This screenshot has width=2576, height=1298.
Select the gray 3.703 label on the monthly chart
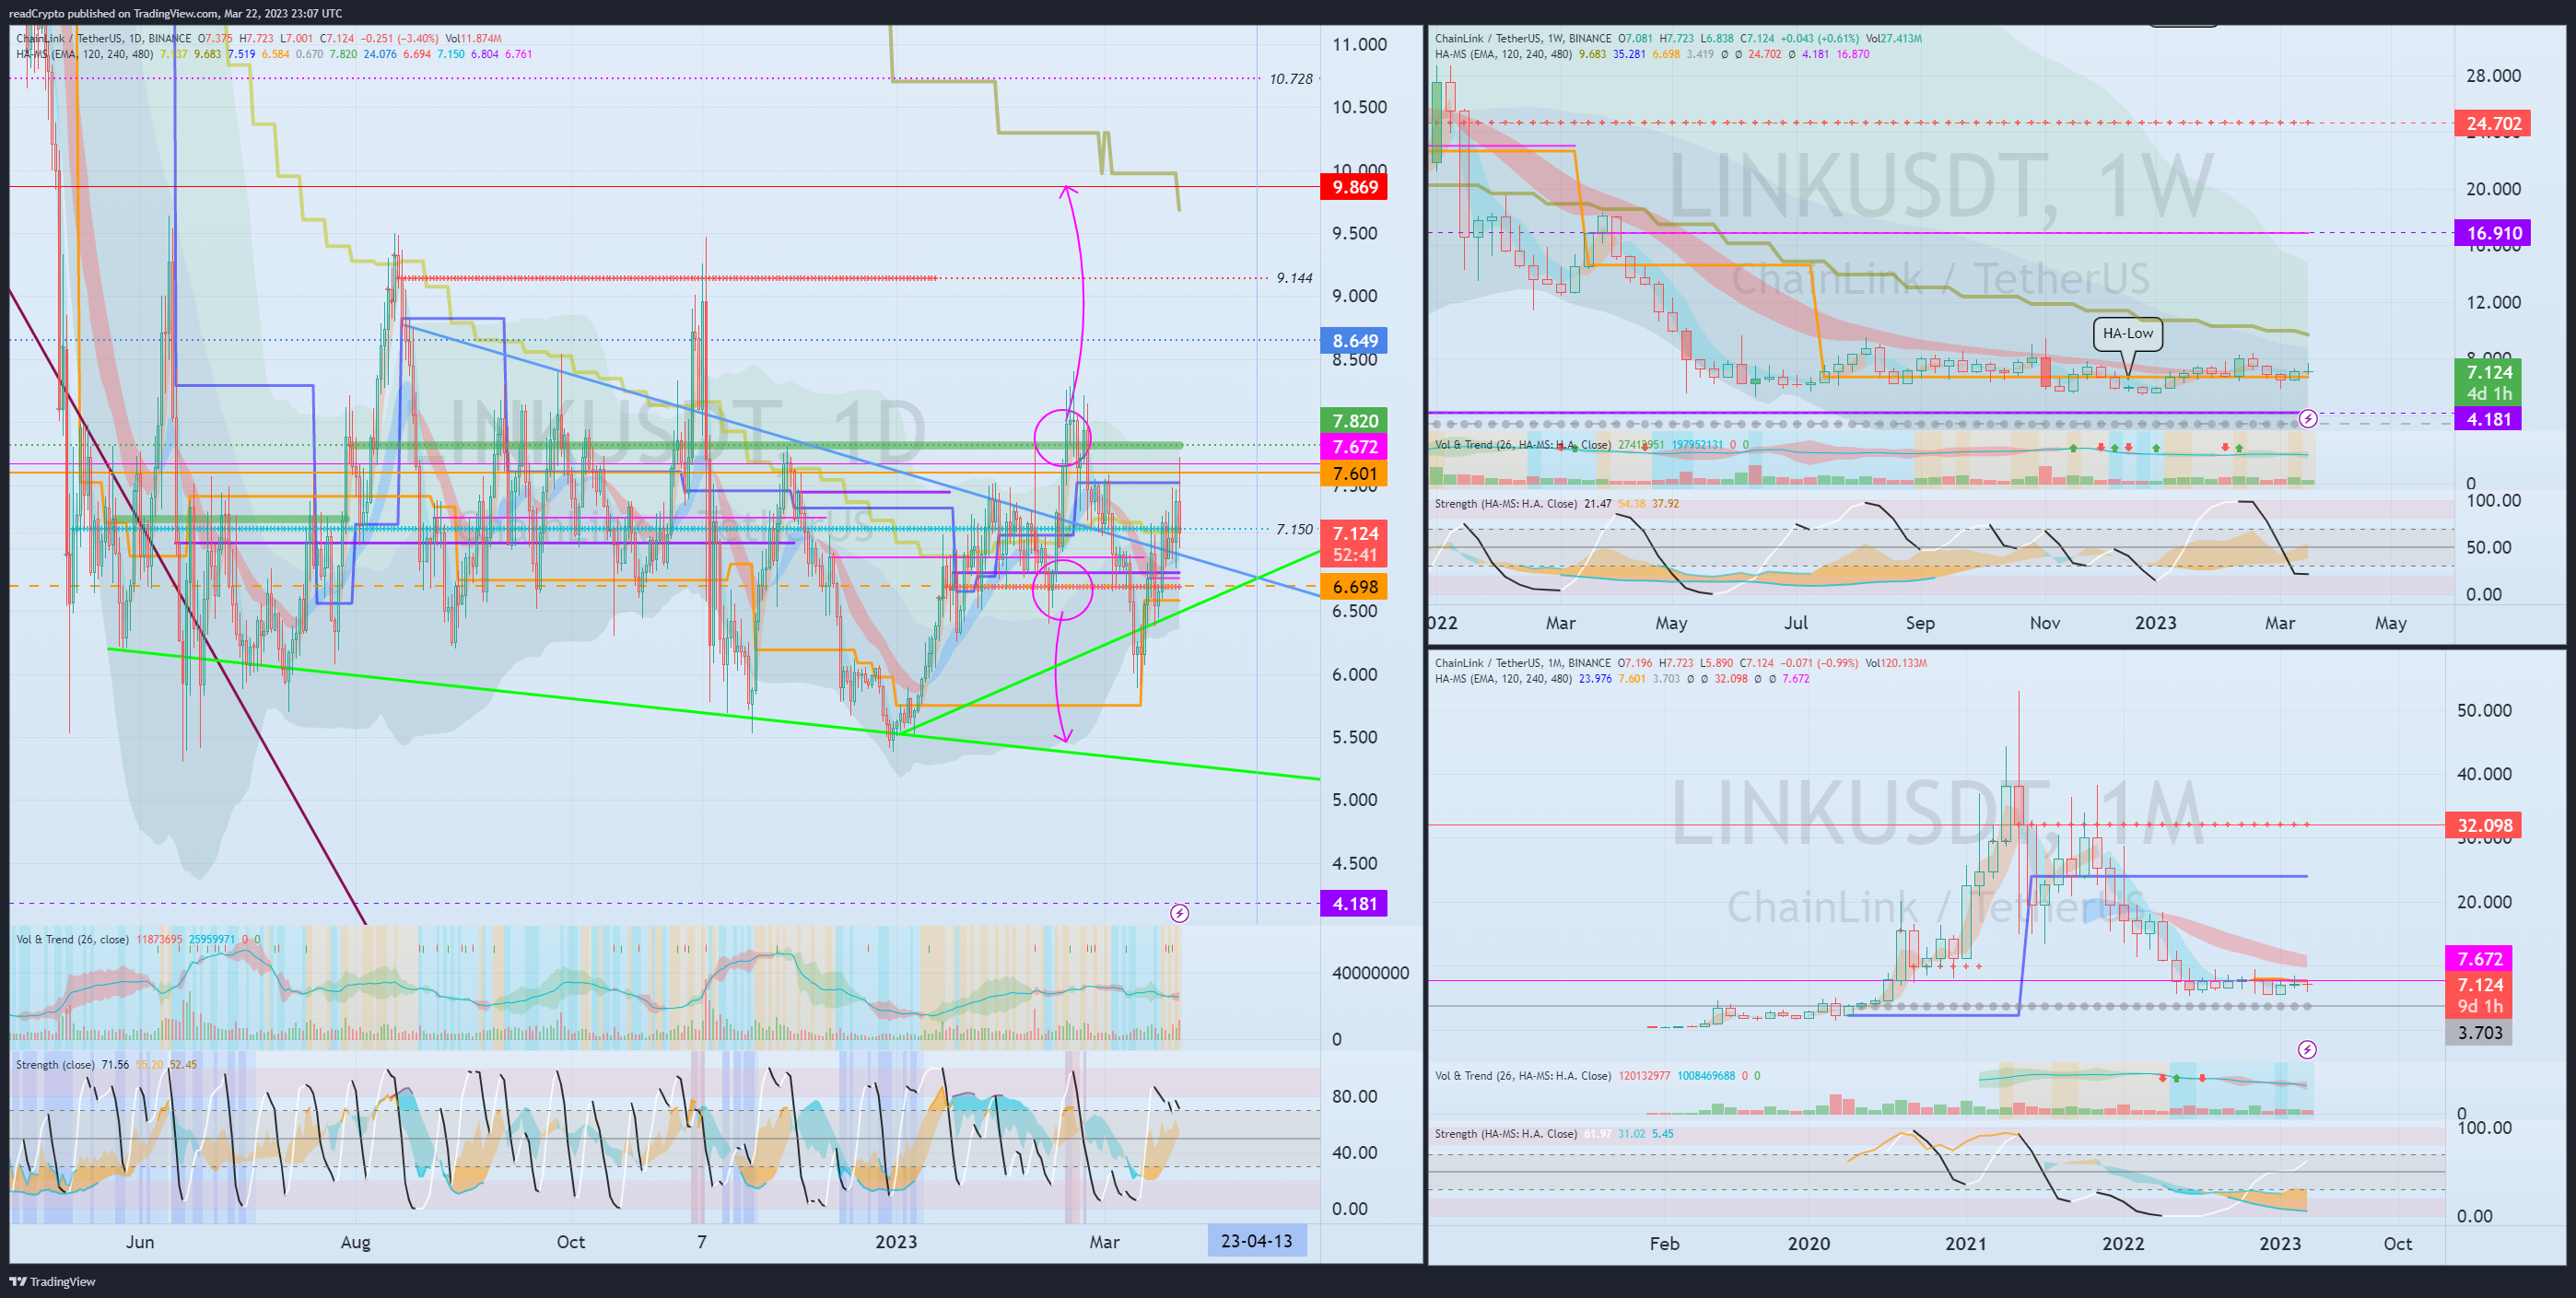tap(2478, 1033)
